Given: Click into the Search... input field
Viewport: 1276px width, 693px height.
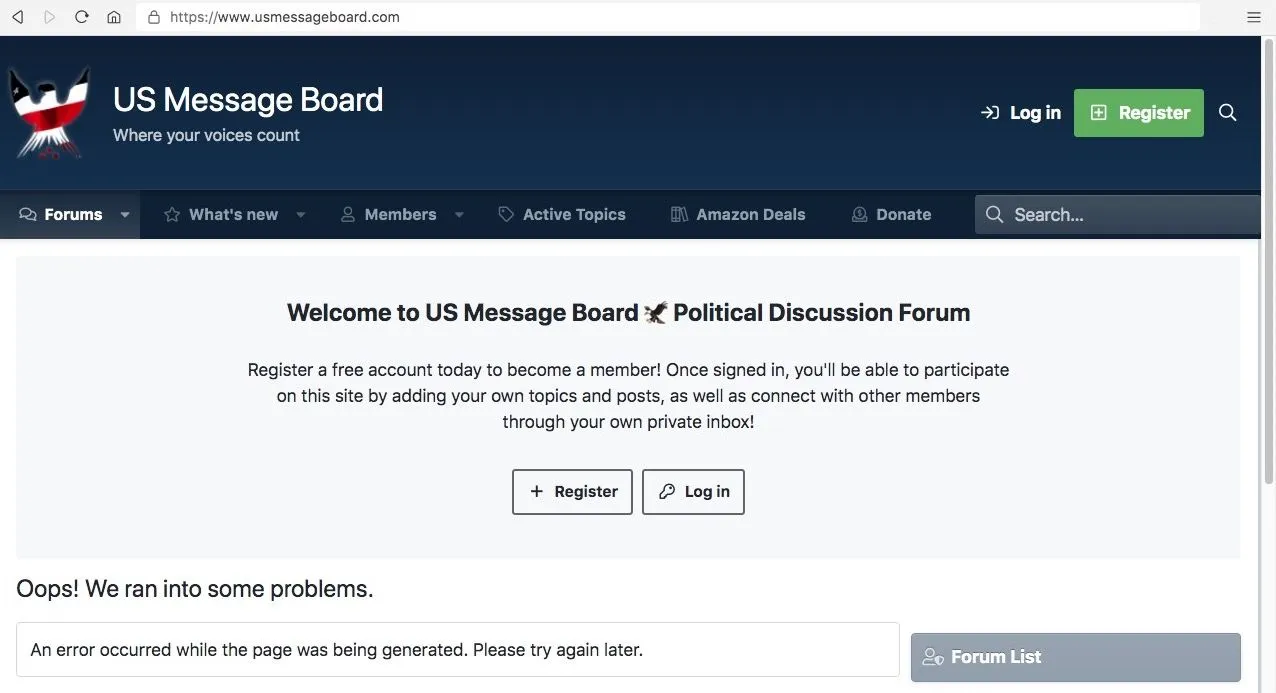Looking at the screenshot, I should tap(1130, 215).
